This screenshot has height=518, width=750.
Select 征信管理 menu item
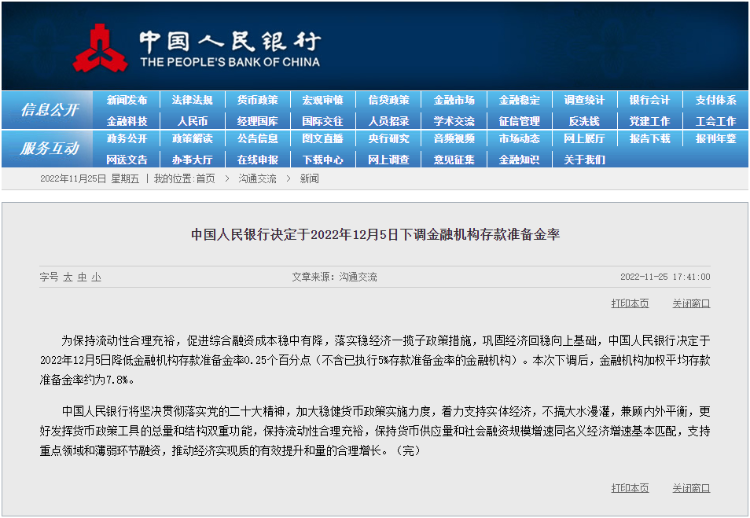click(x=519, y=121)
